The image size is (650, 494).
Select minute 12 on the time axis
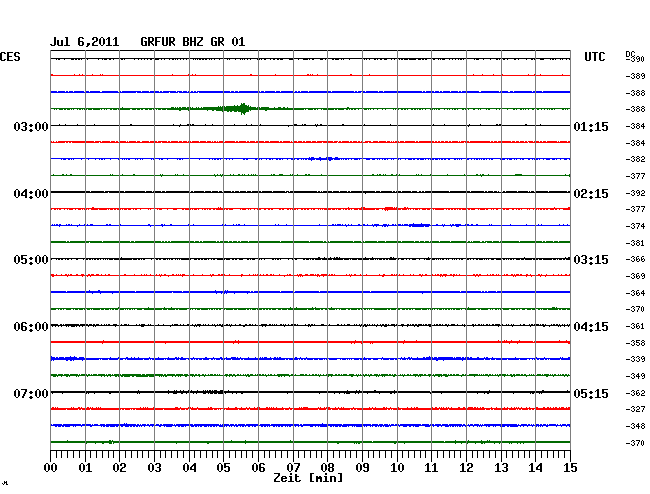[466, 467]
